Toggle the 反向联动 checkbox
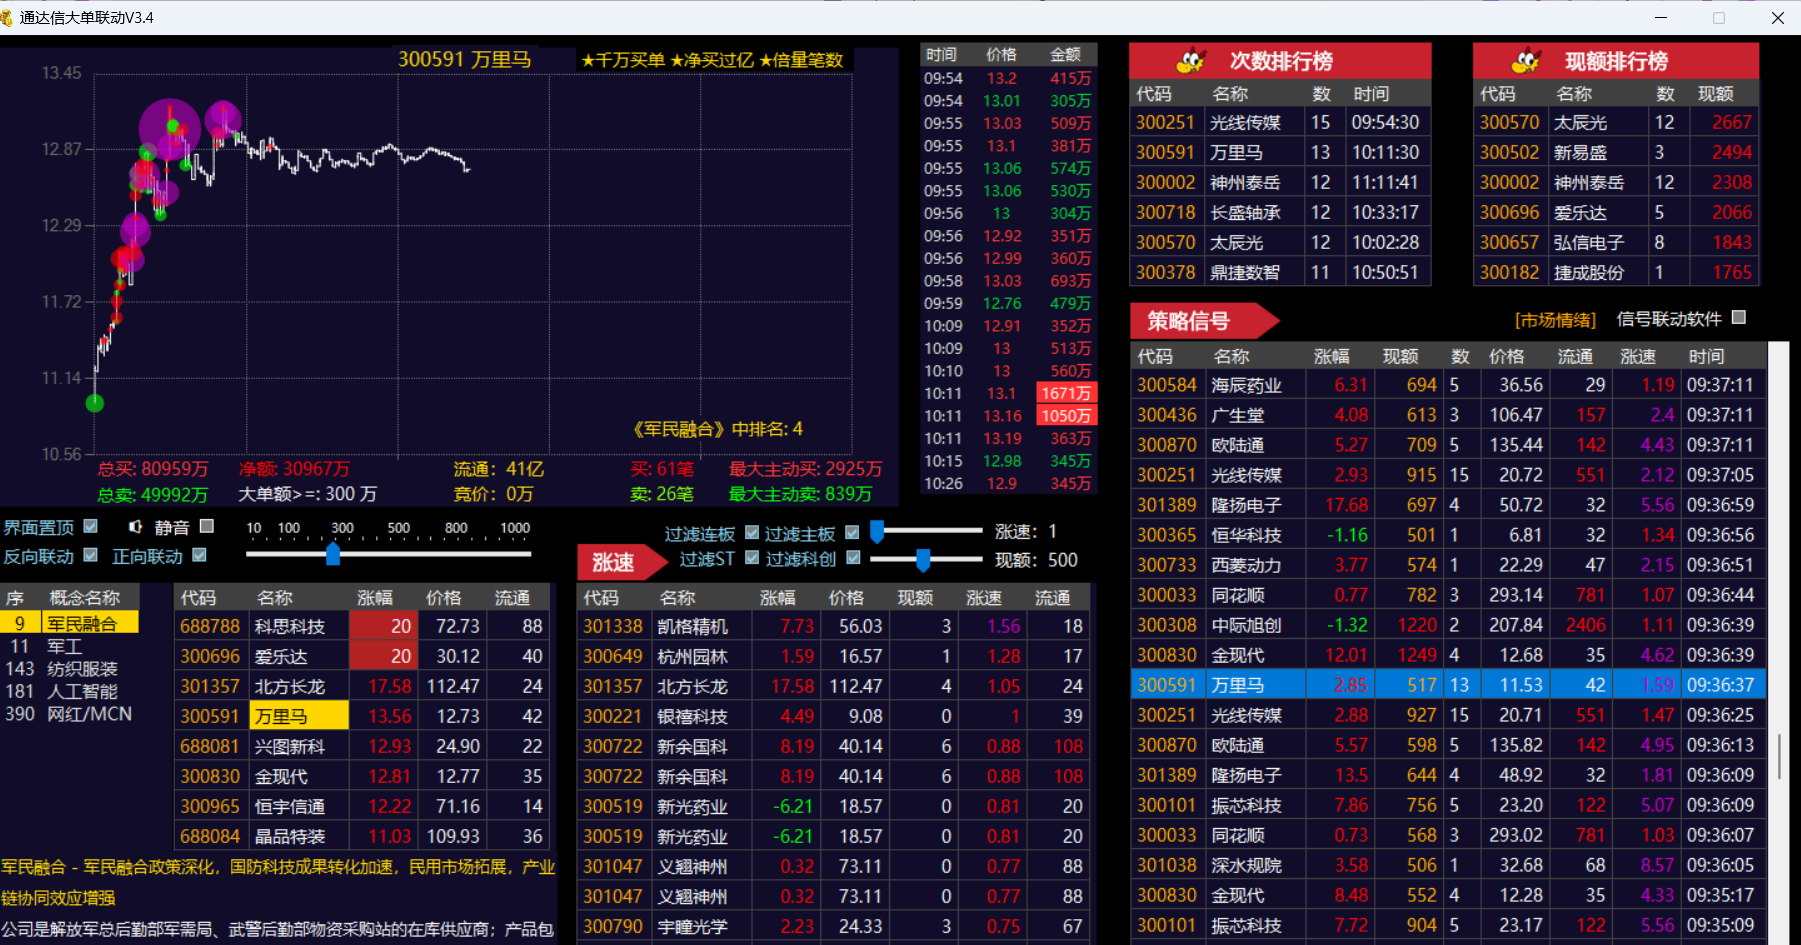Screen dimensions: 1801x945 click(x=91, y=555)
